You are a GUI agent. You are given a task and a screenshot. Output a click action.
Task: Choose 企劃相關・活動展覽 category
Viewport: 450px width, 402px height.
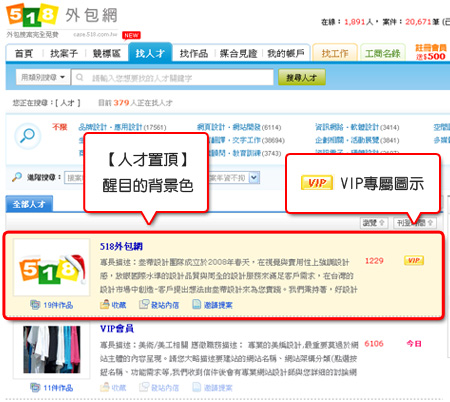pos(347,140)
